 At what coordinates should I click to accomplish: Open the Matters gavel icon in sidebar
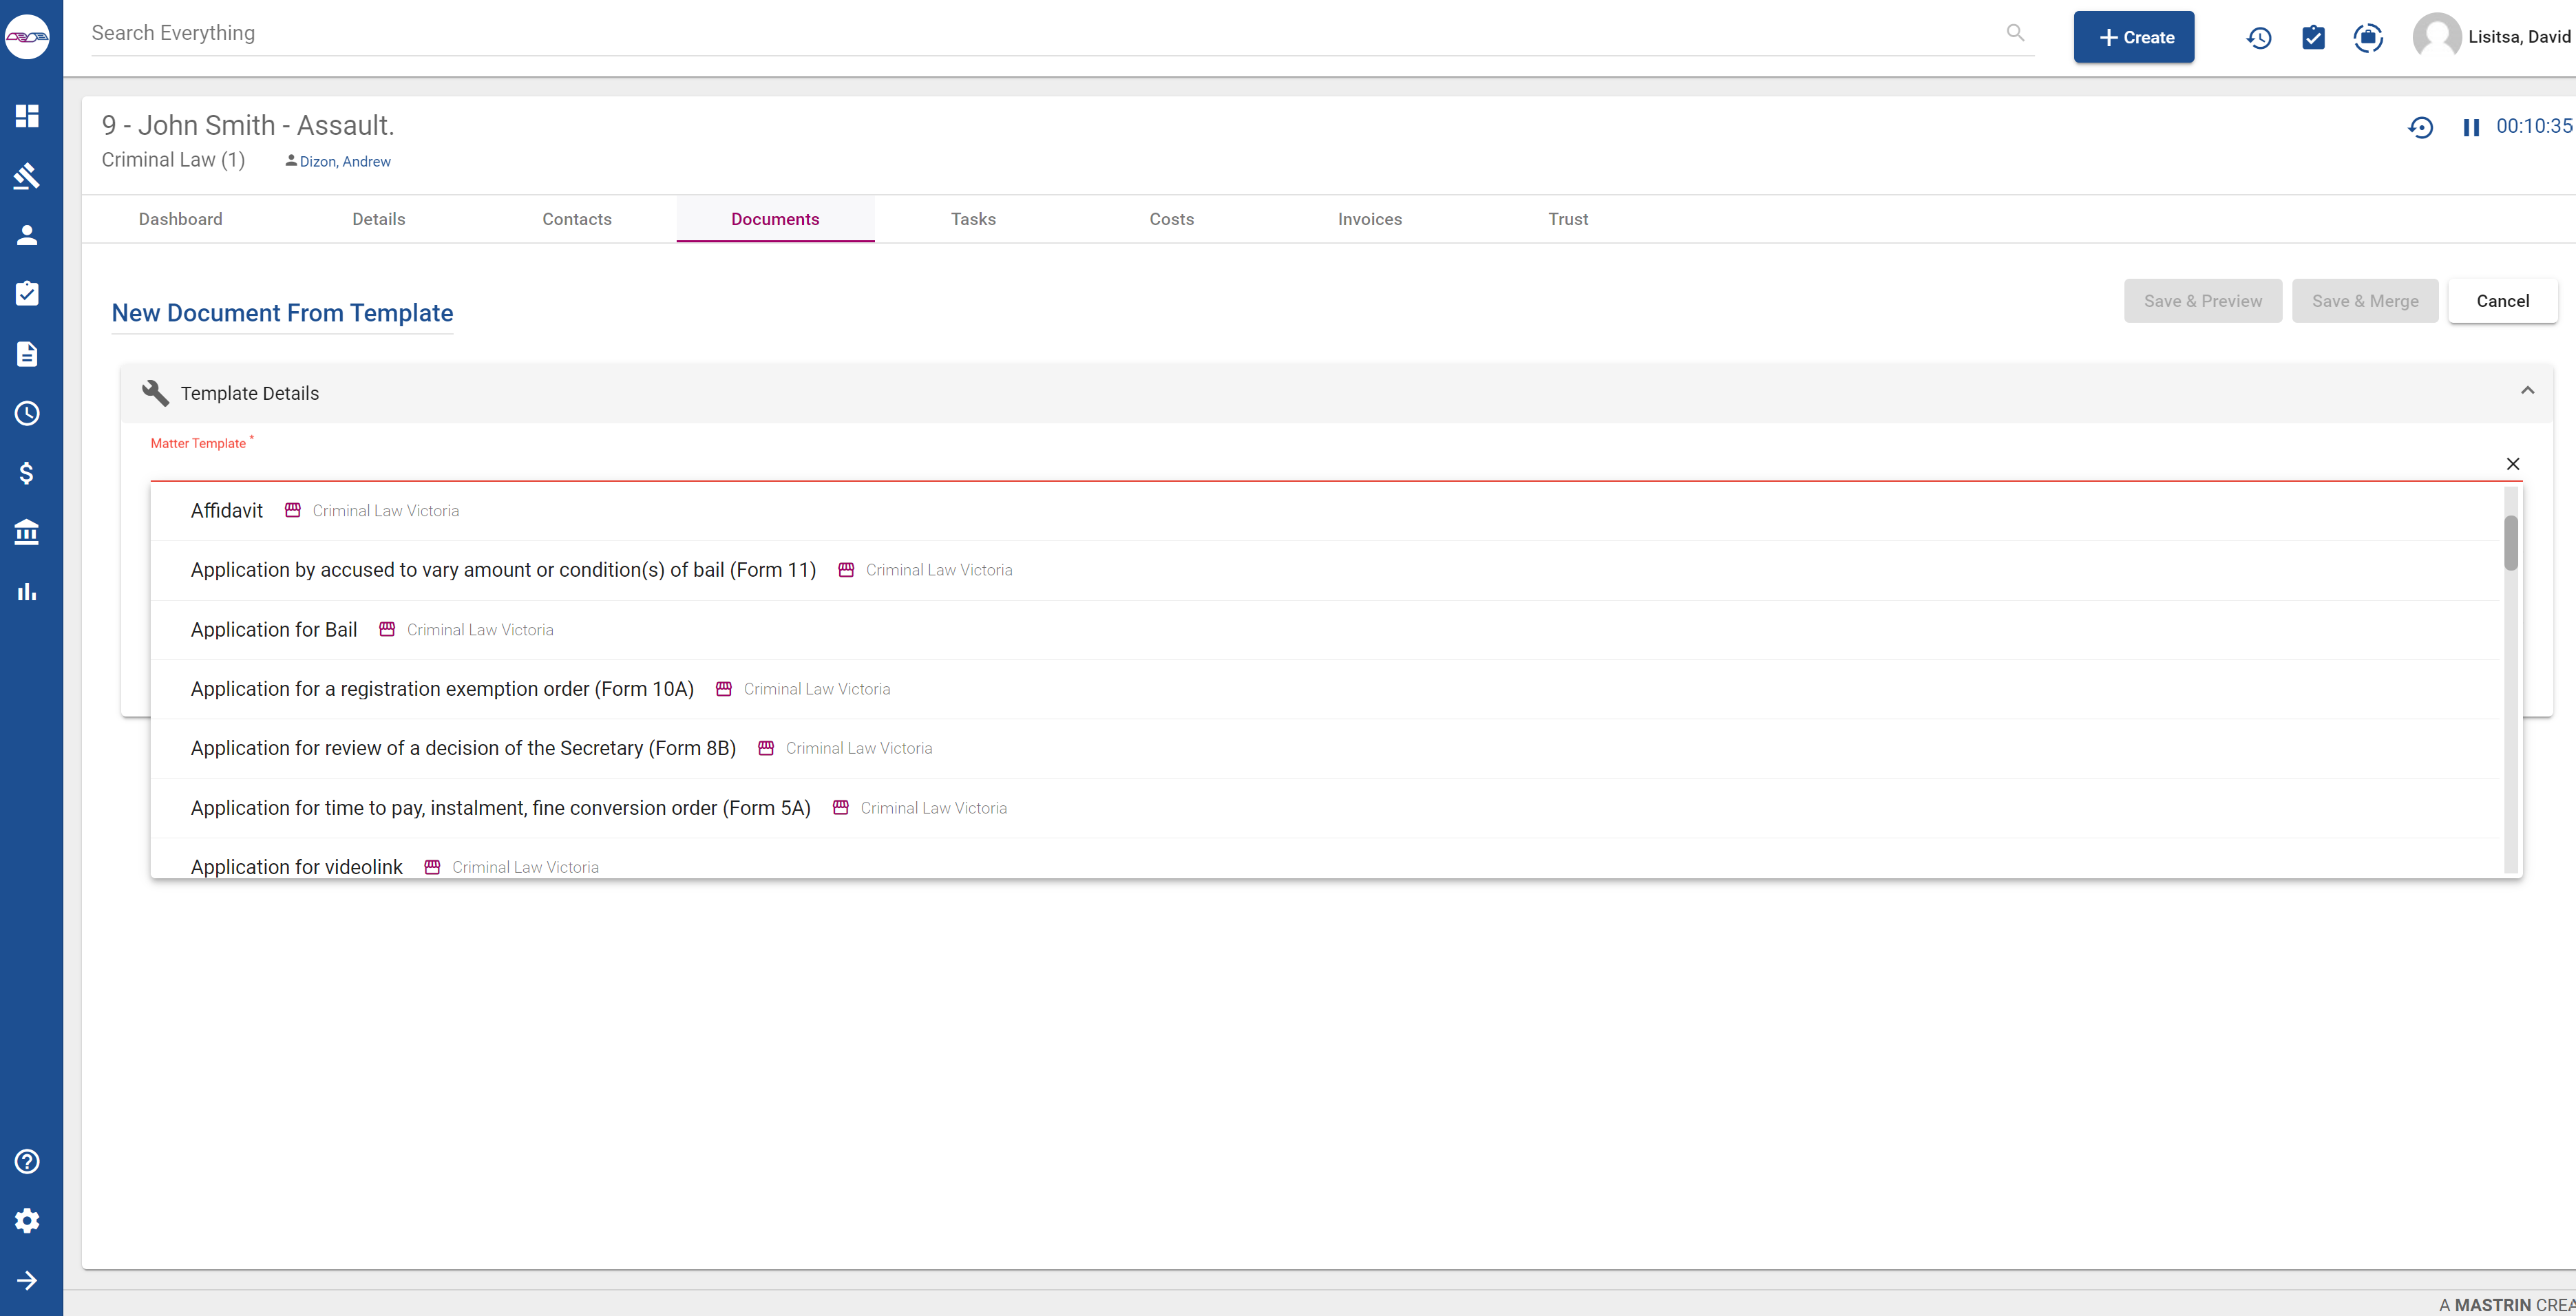[x=27, y=176]
